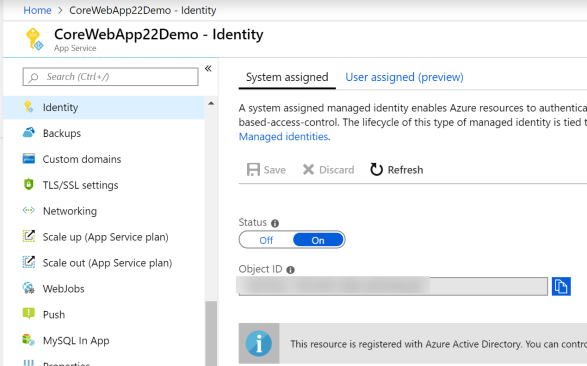Copy the Object ID to clipboard
This screenshot has height=366, width=587.
[x=561, y=286]
